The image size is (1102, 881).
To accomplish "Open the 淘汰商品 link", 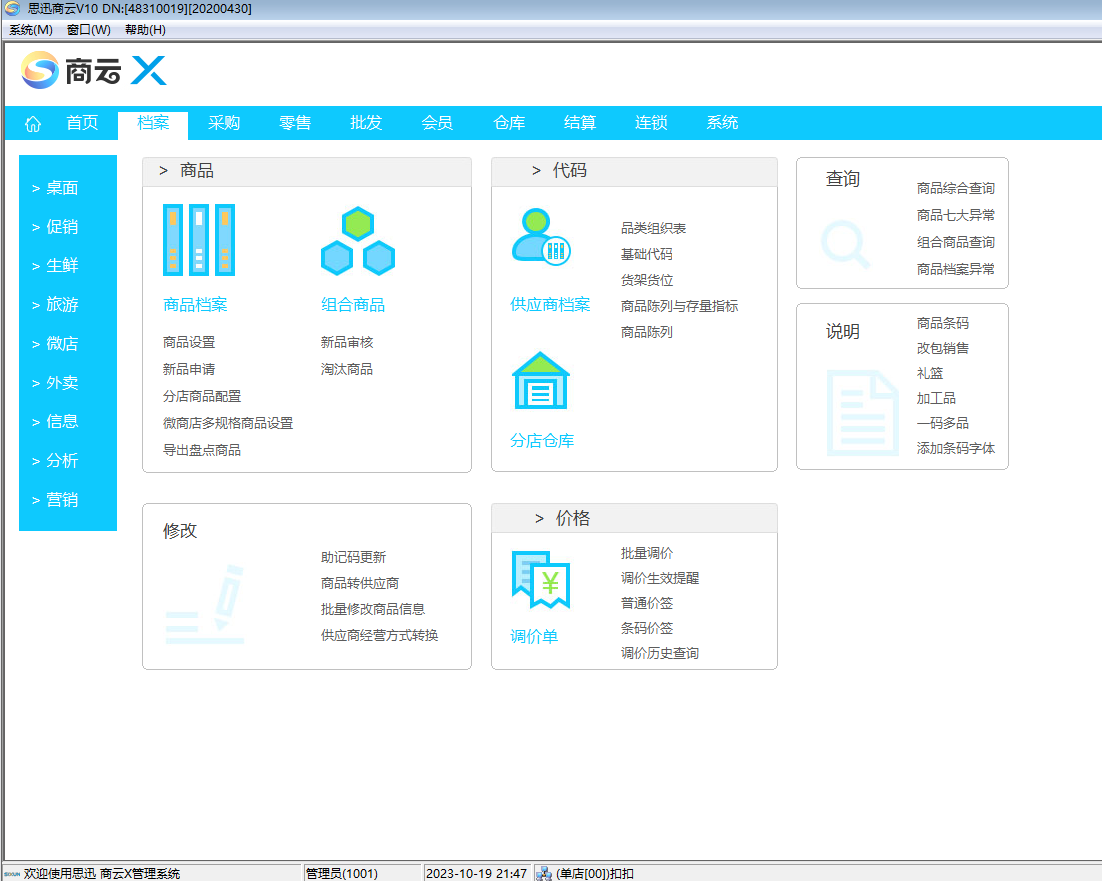I will pyautogui.click(x=347, y=369).
